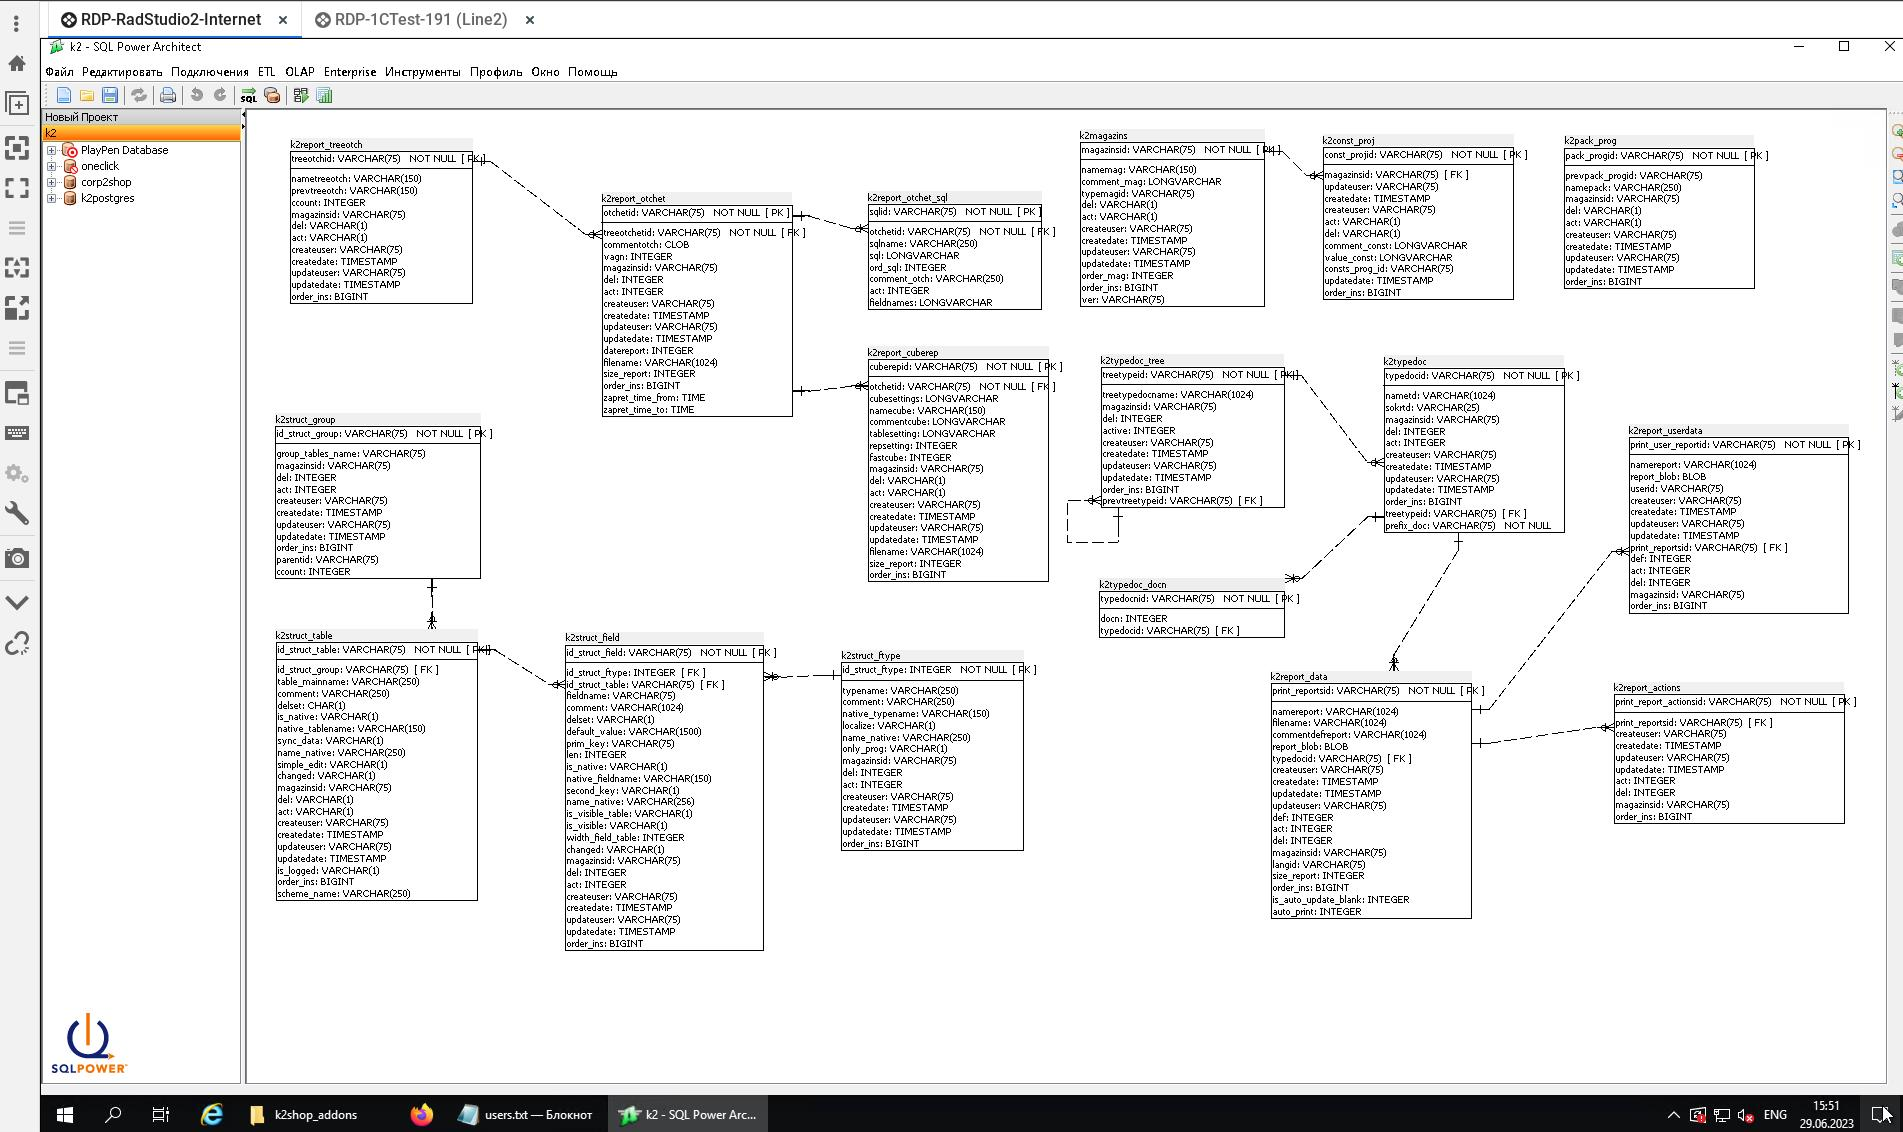Click the New Project document icon
Viewport: 1903px width, 1132px height.
click(64, 96)
